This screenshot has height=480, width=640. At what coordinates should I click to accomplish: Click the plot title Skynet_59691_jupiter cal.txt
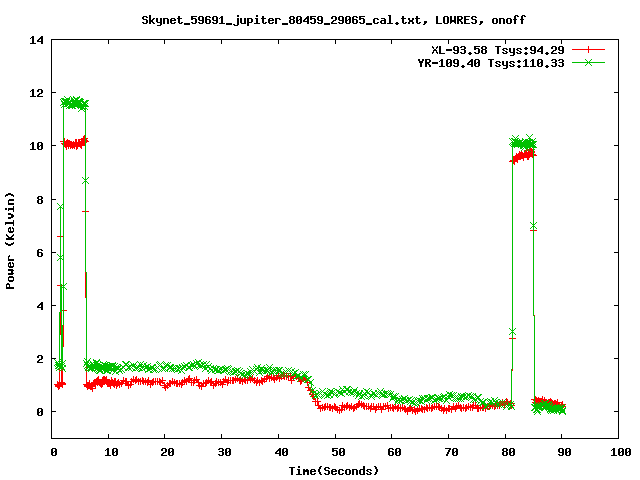(333, 20)
